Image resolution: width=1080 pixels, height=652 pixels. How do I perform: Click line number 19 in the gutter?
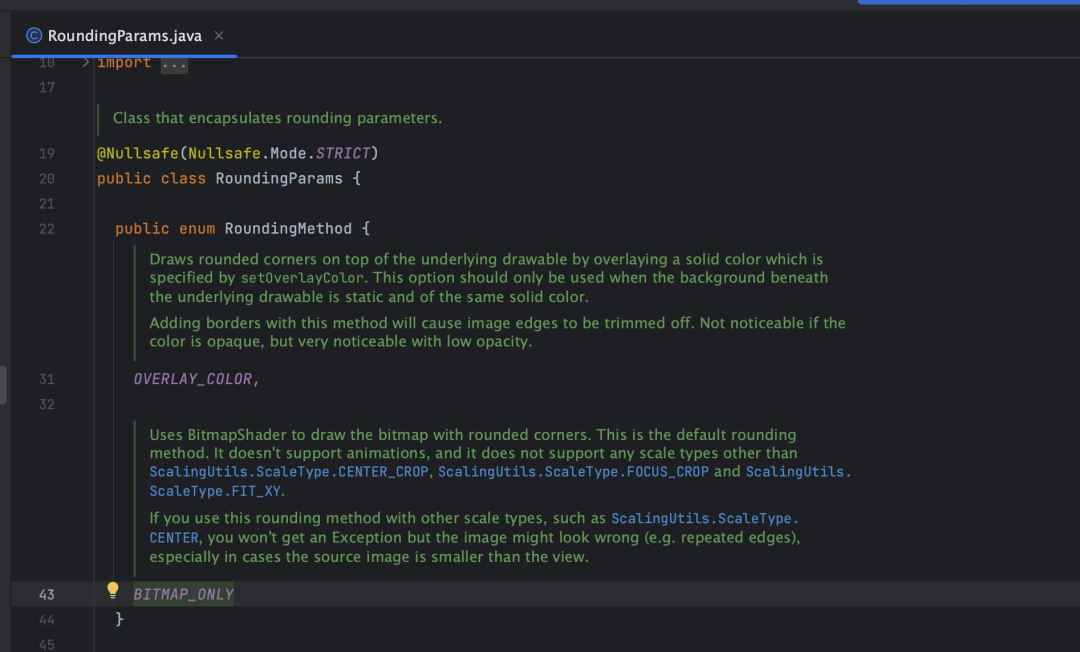[x=46, y=154]
